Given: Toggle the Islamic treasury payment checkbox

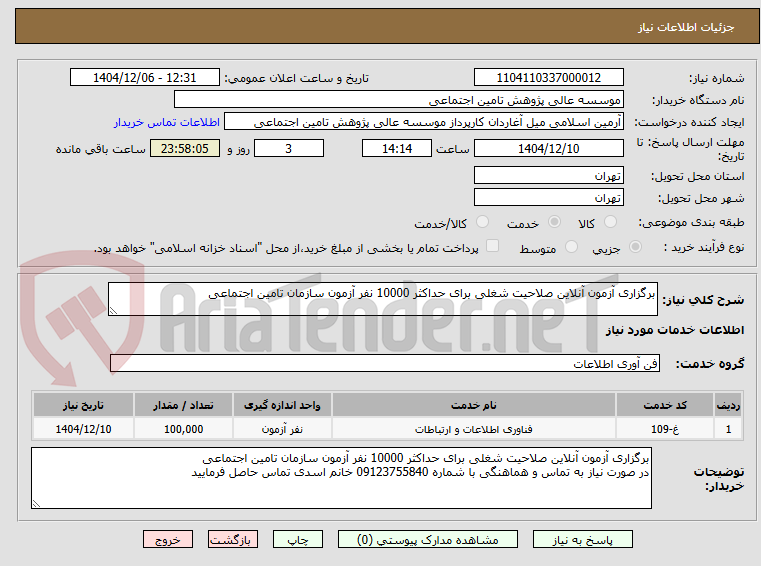Looking at the screenshot, I should (493, 246).
